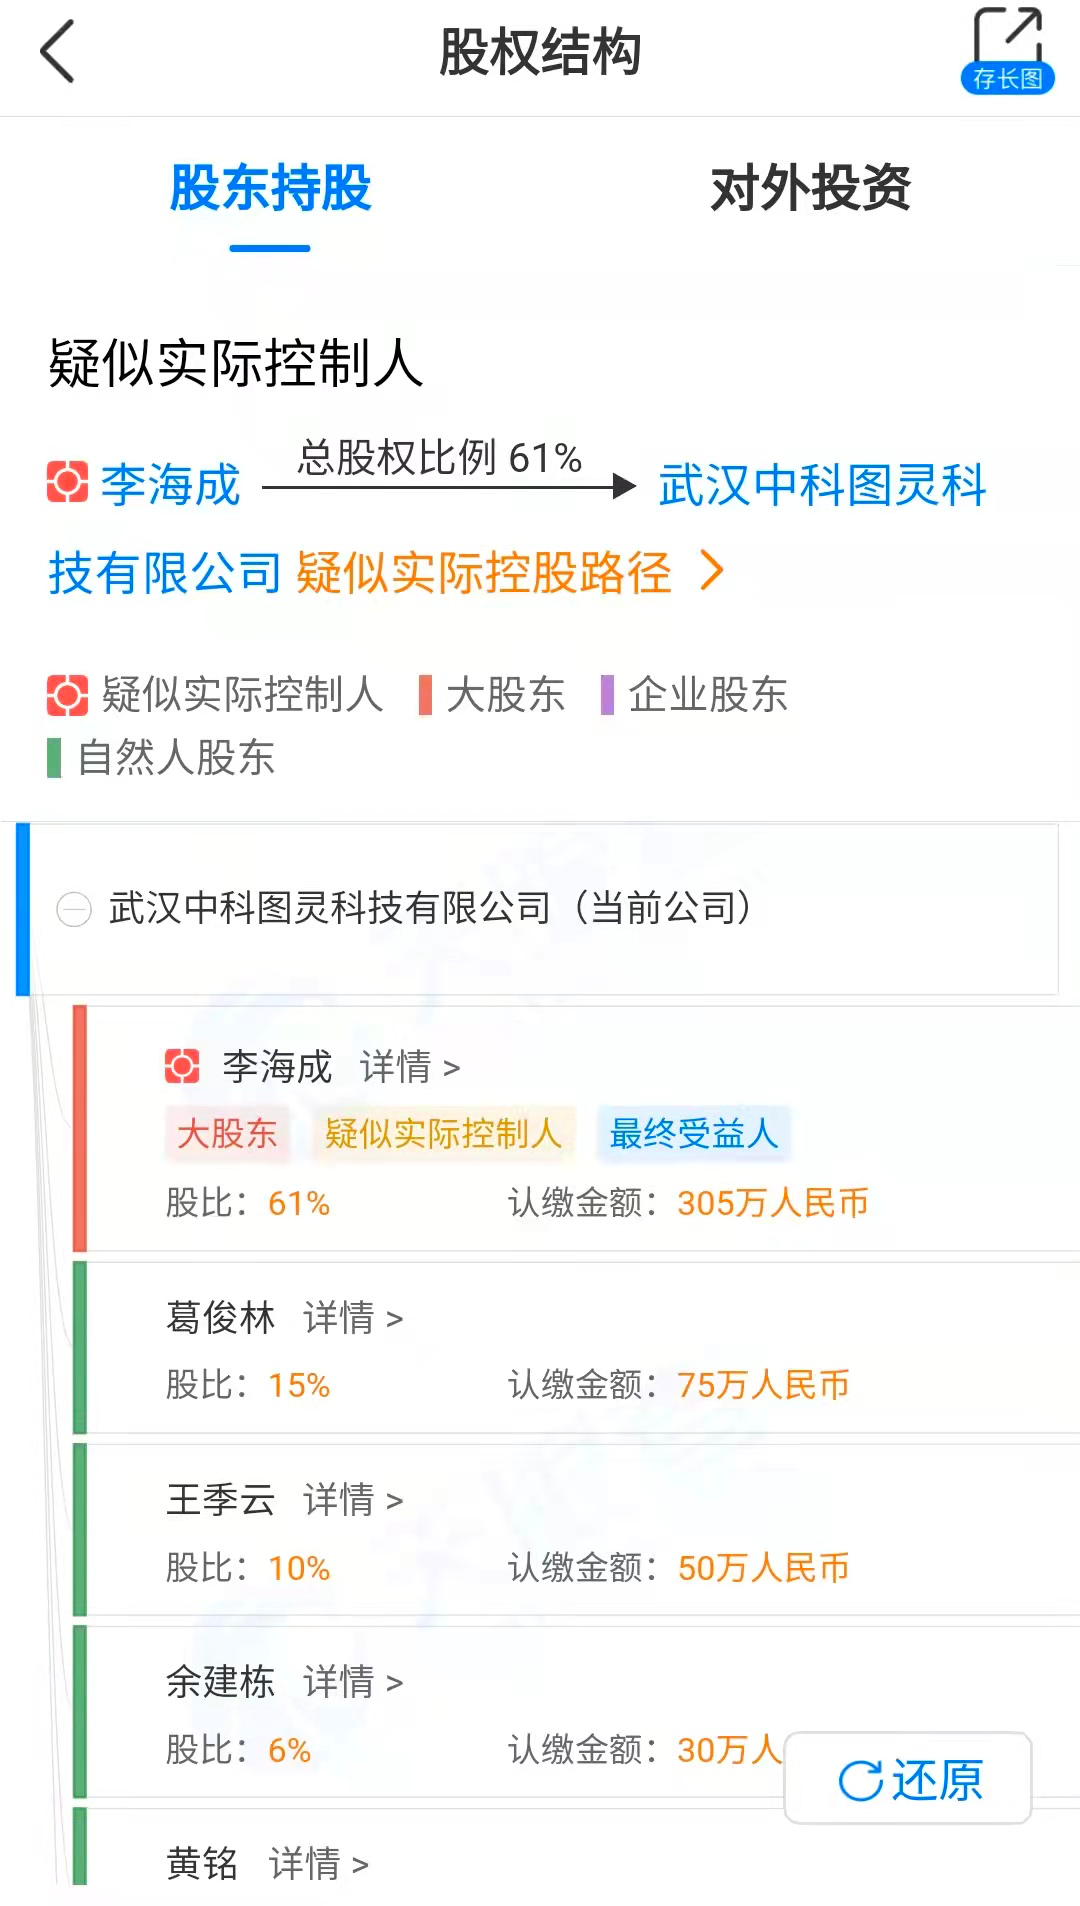Tap the purple 企业股东 legend swatch
Viewport: 1080px width, 1906px height.
(x=607, y=694)
